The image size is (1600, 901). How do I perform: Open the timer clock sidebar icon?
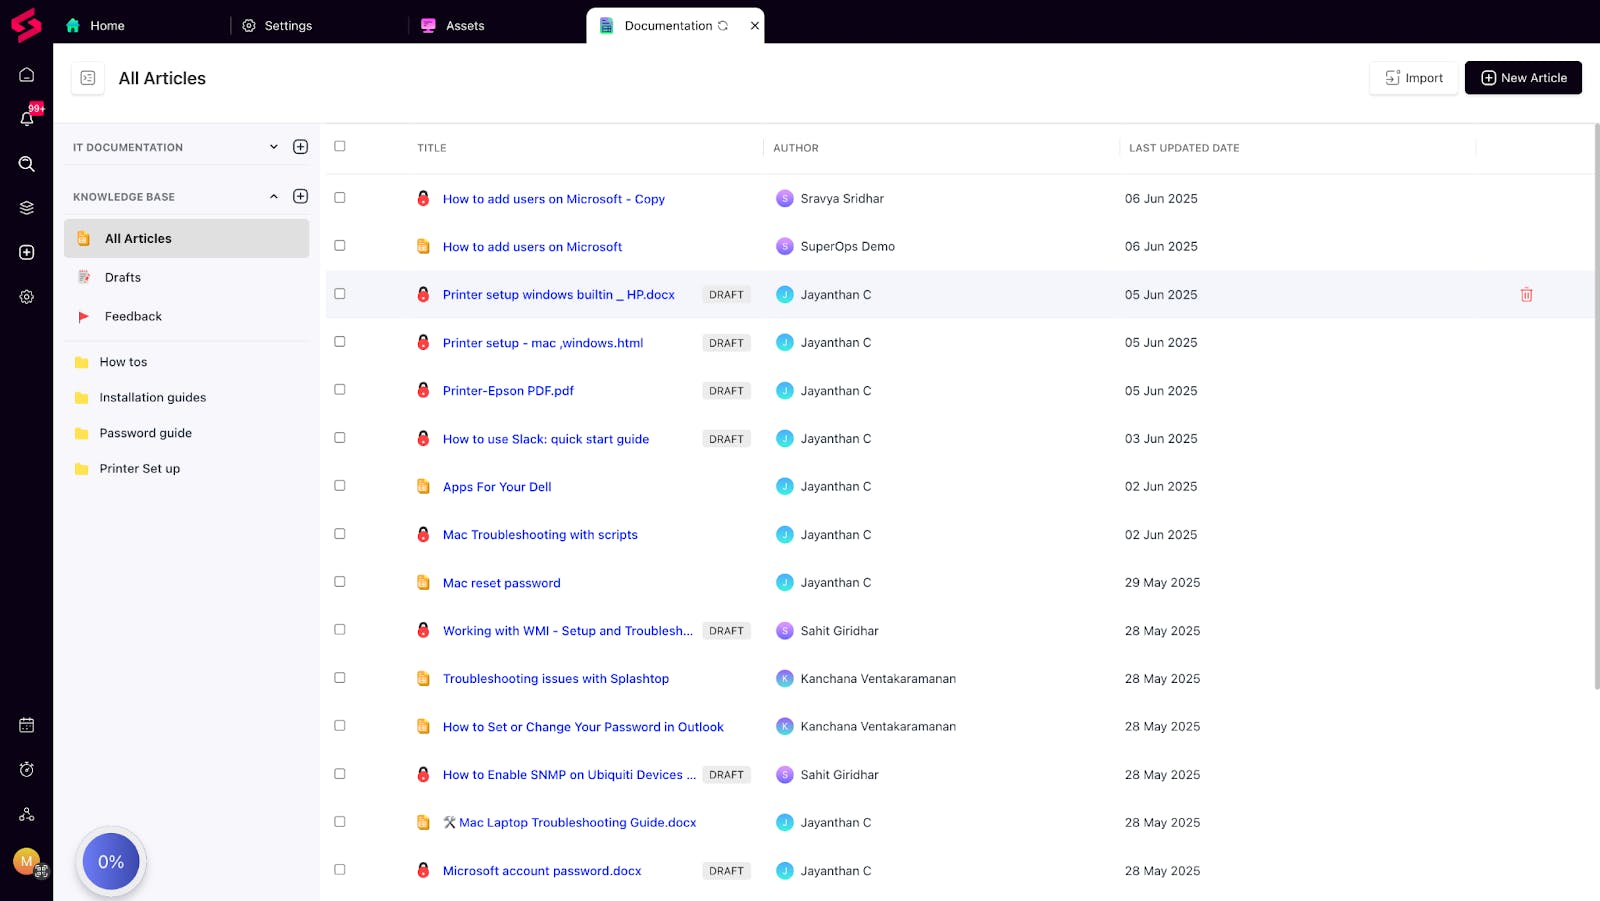[27, 769]
